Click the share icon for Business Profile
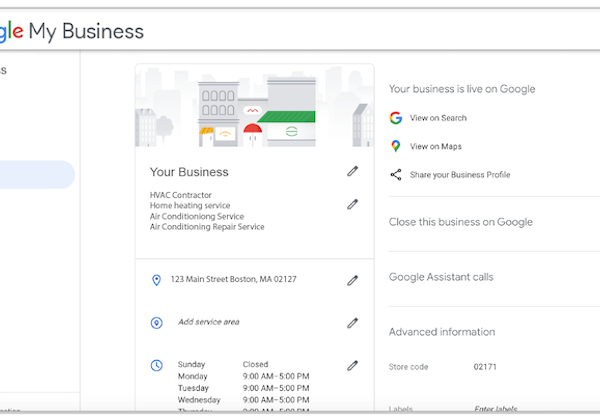The width and height of the screenshot is (600, 419). (396, 175)
